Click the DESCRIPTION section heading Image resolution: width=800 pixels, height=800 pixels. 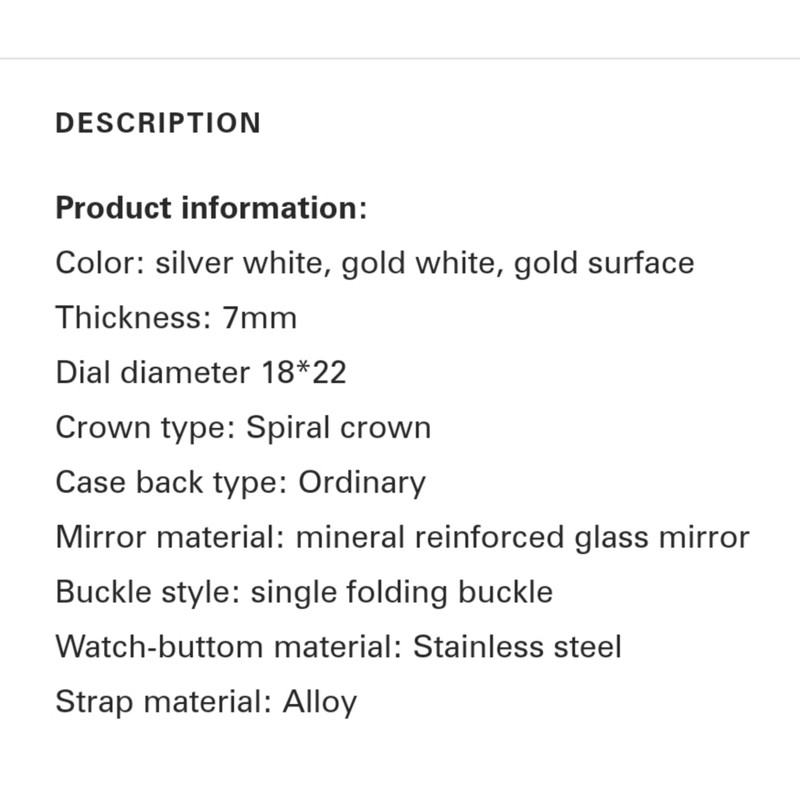pos(158,123)
